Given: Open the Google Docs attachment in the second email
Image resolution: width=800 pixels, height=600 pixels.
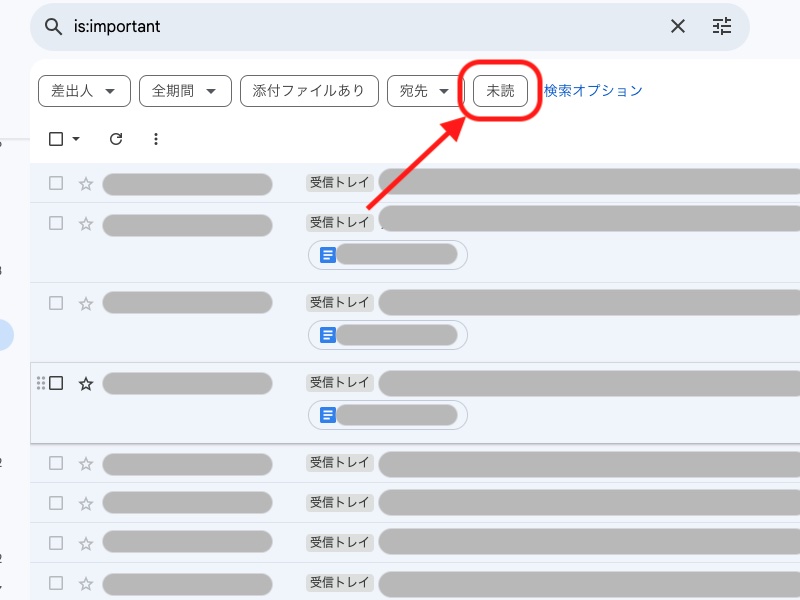Looking at the screenshot, I should click(388, 255).
